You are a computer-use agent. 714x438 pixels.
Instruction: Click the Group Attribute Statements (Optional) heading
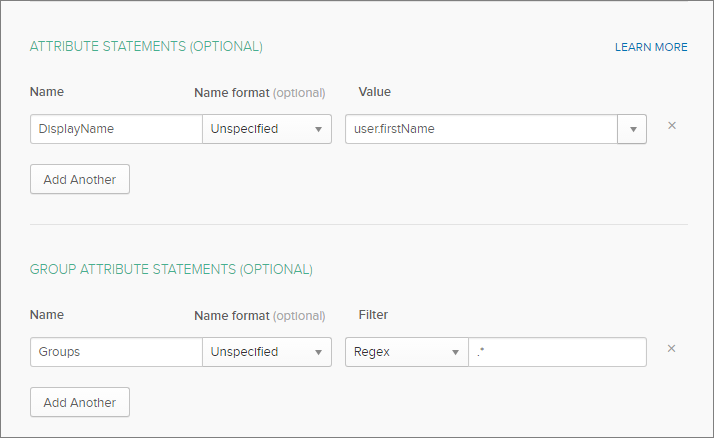coord(171,269)
